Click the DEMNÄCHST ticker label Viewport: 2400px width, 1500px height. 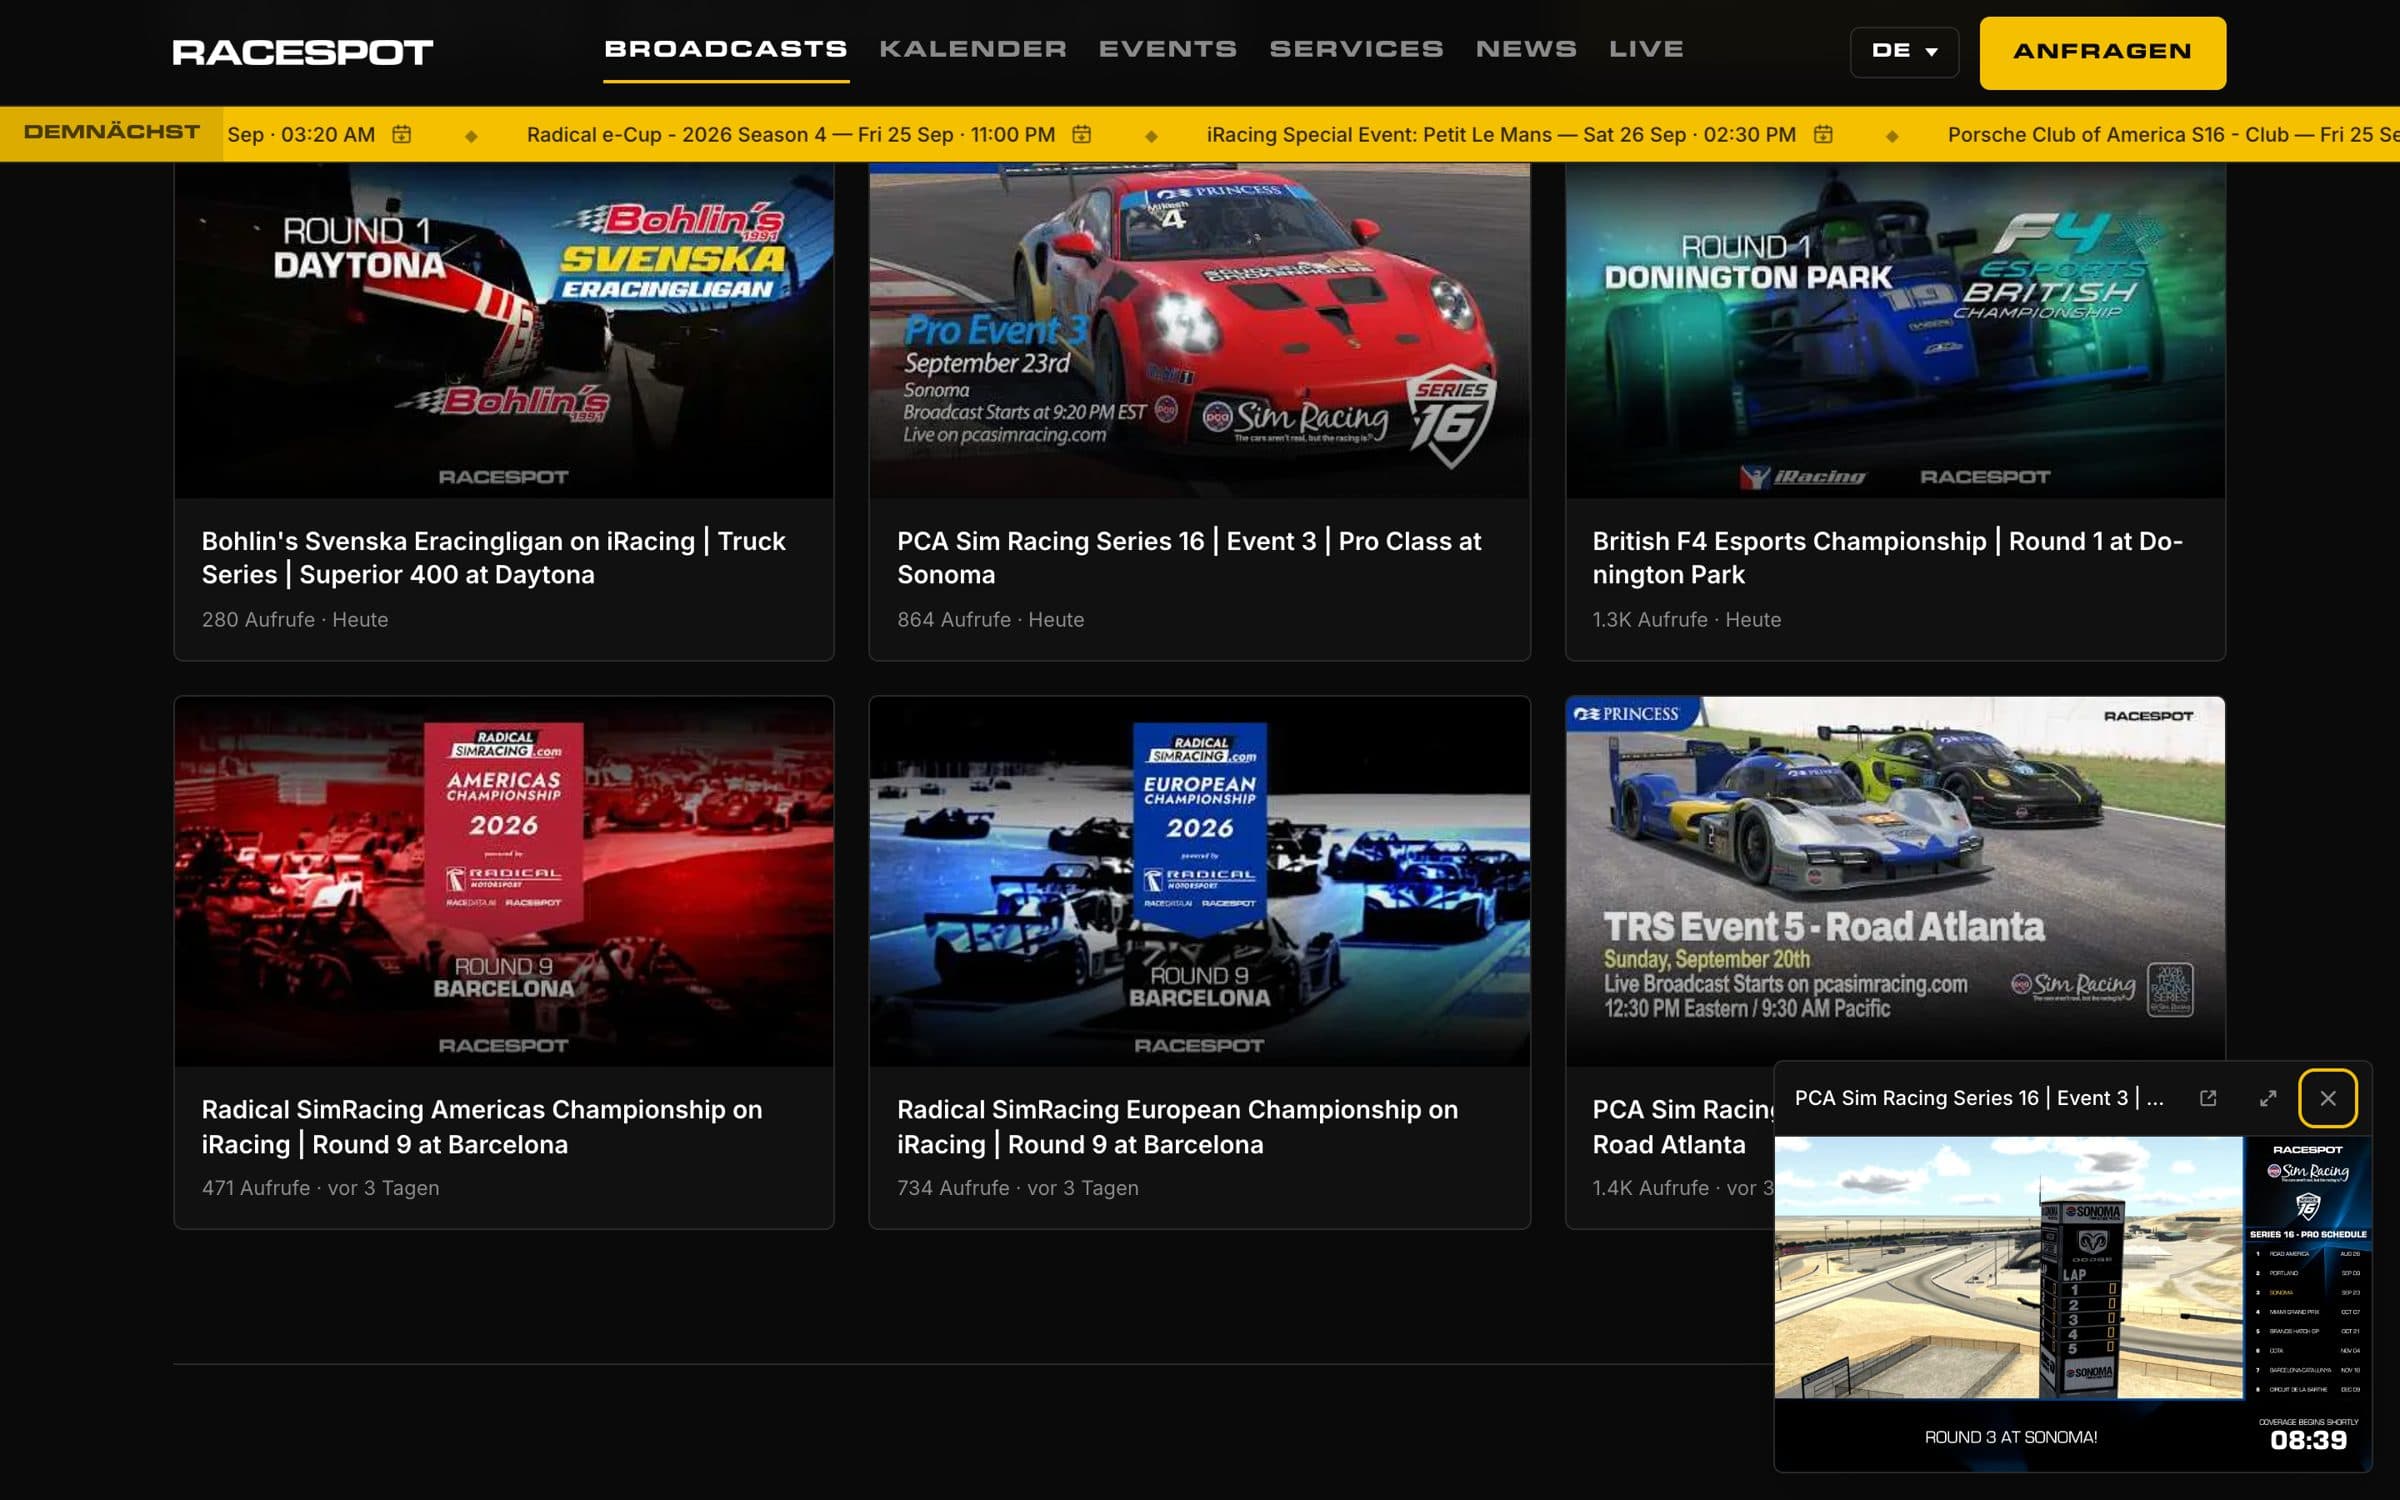pos(111,132)
